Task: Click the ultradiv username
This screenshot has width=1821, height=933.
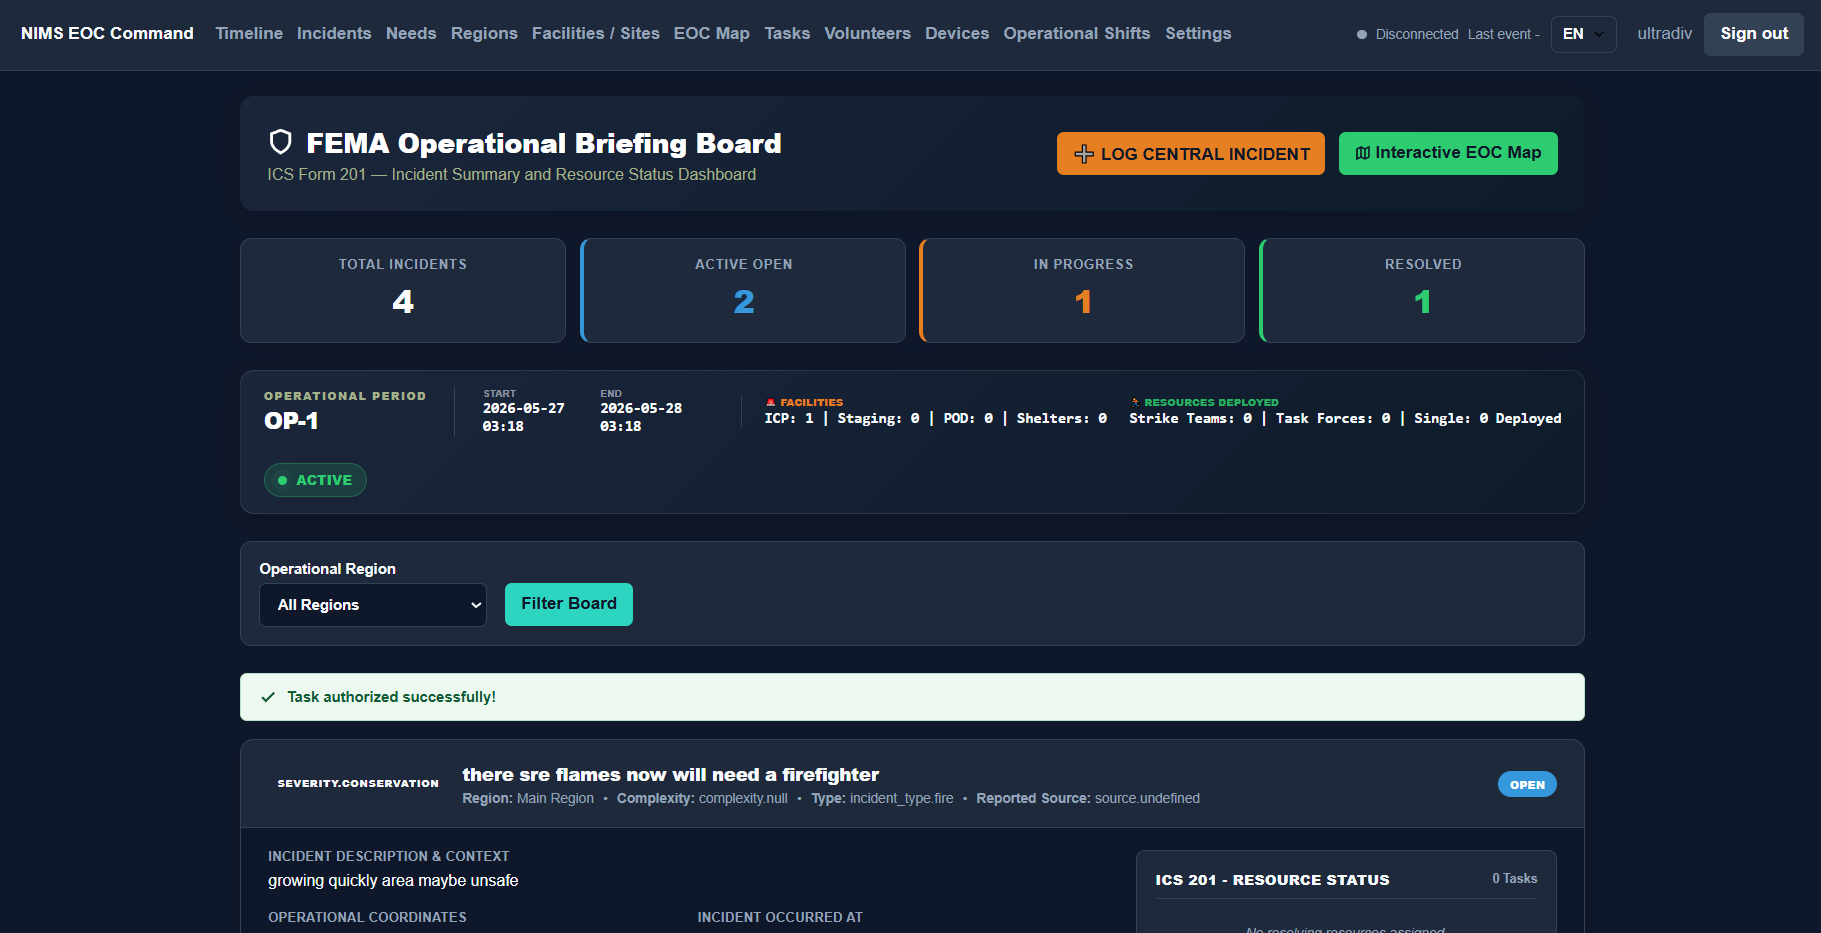Action: pyautogui.click(x=1665, y=34)
